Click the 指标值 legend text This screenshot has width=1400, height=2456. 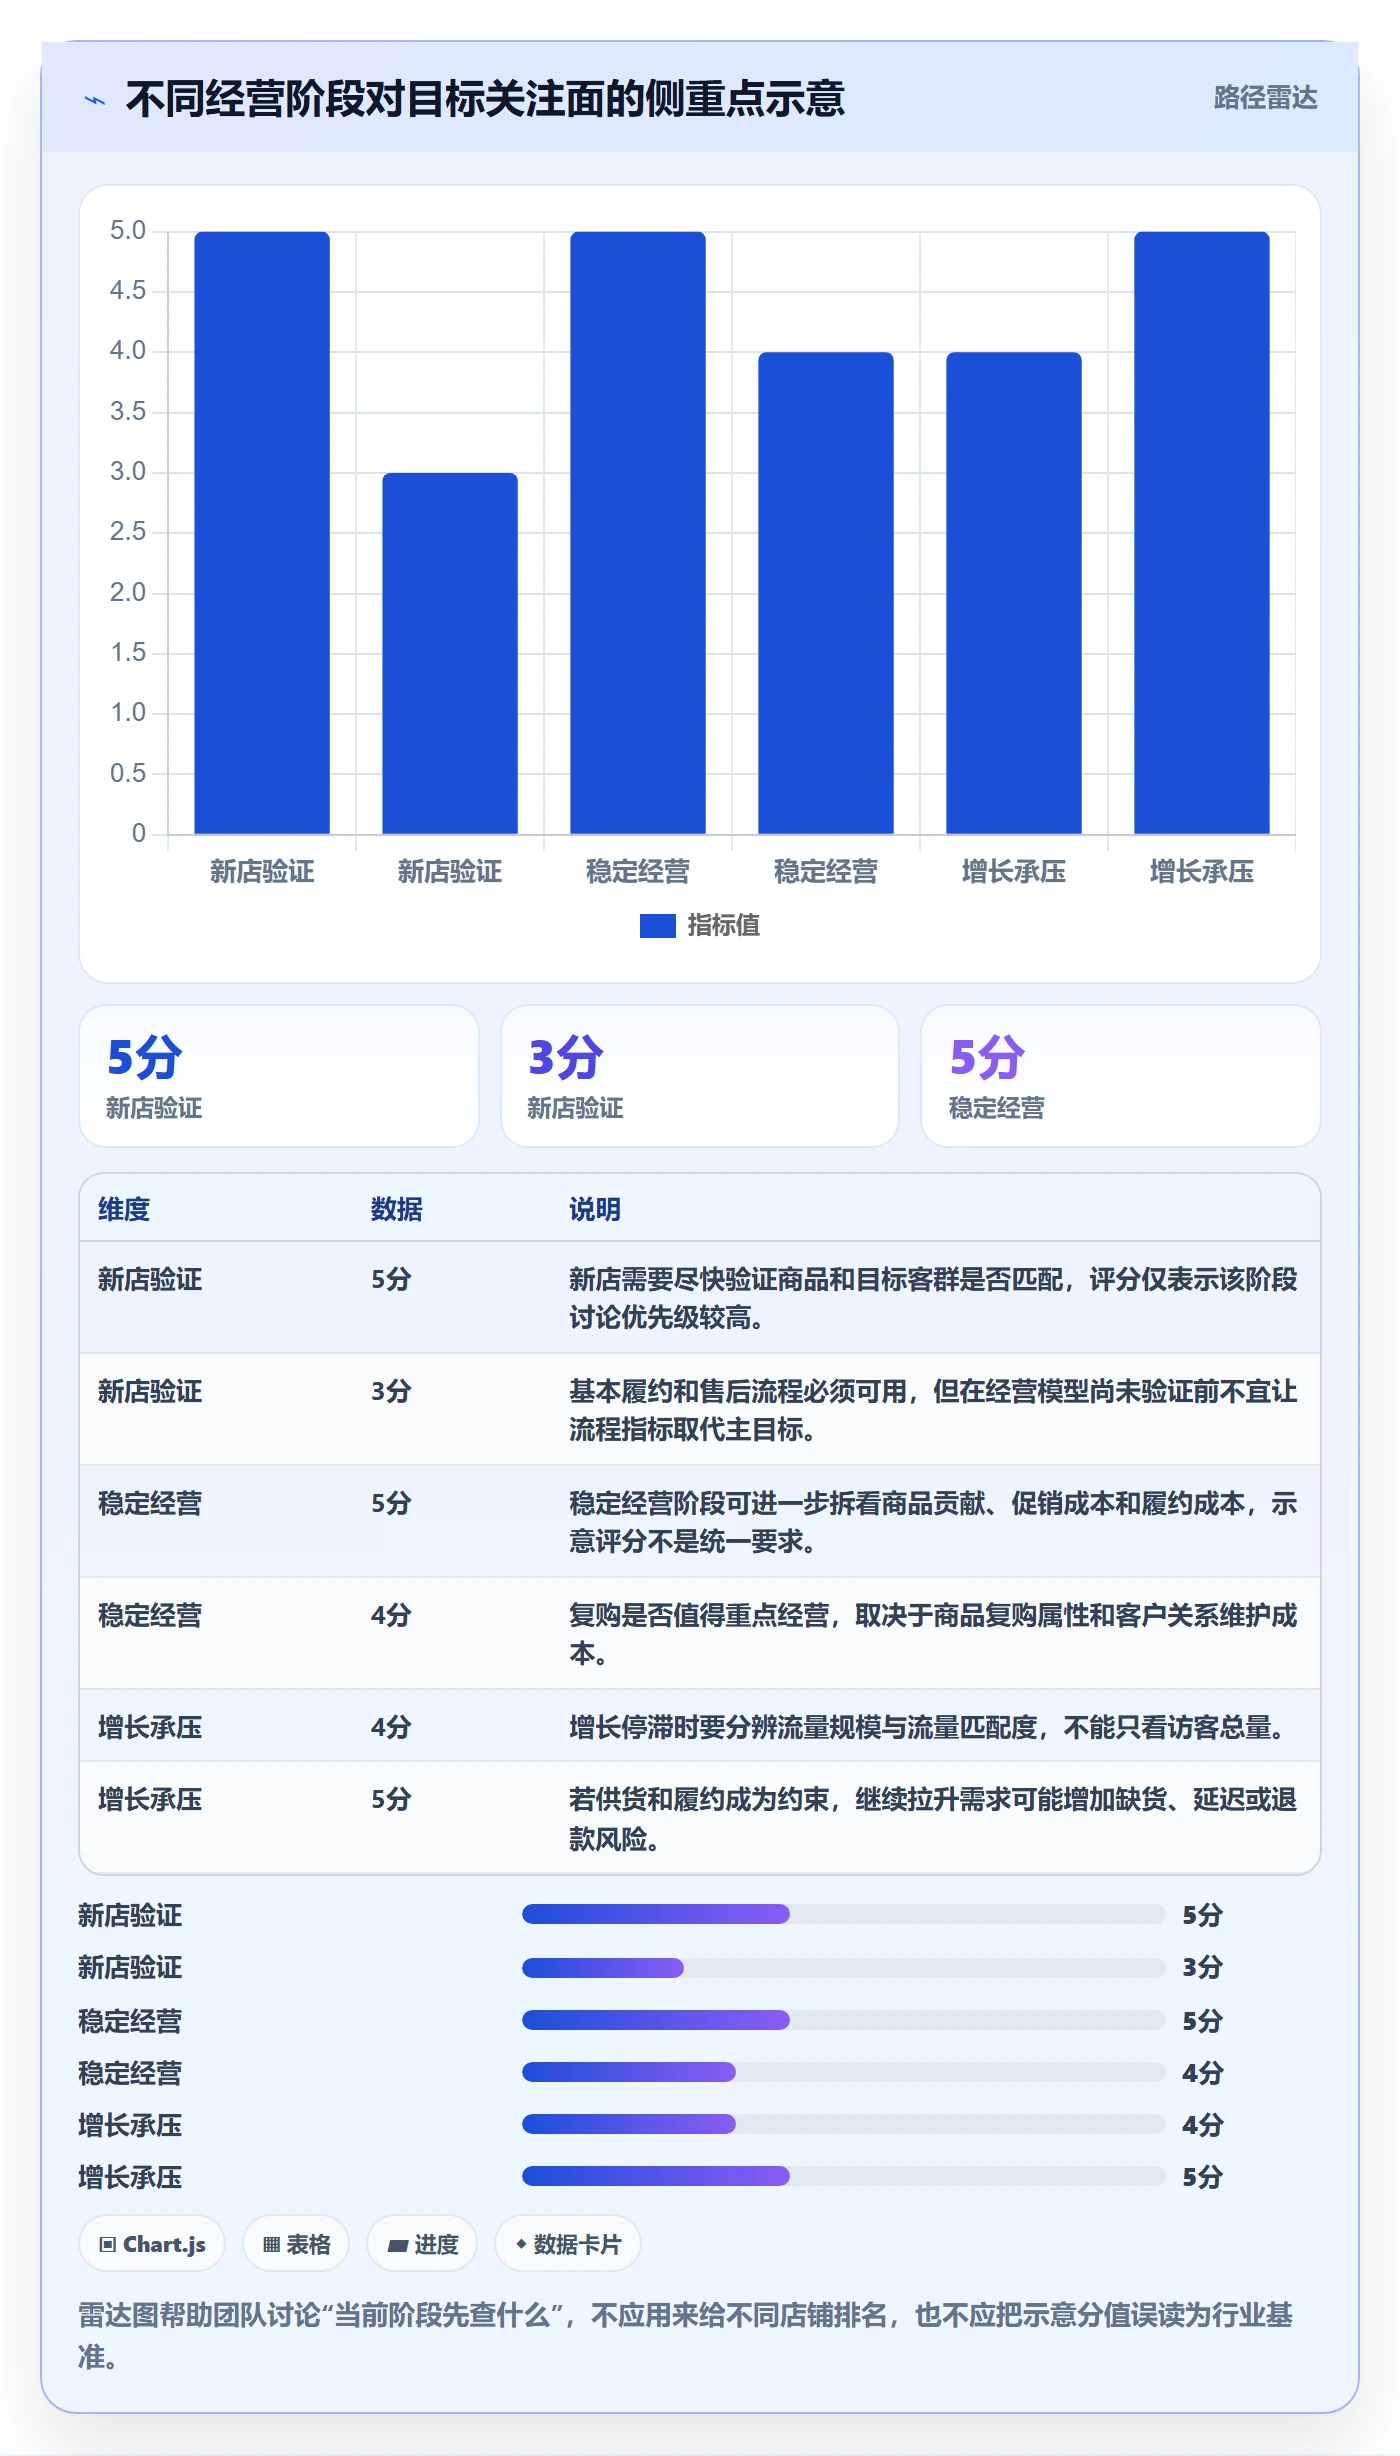(724, 926)
